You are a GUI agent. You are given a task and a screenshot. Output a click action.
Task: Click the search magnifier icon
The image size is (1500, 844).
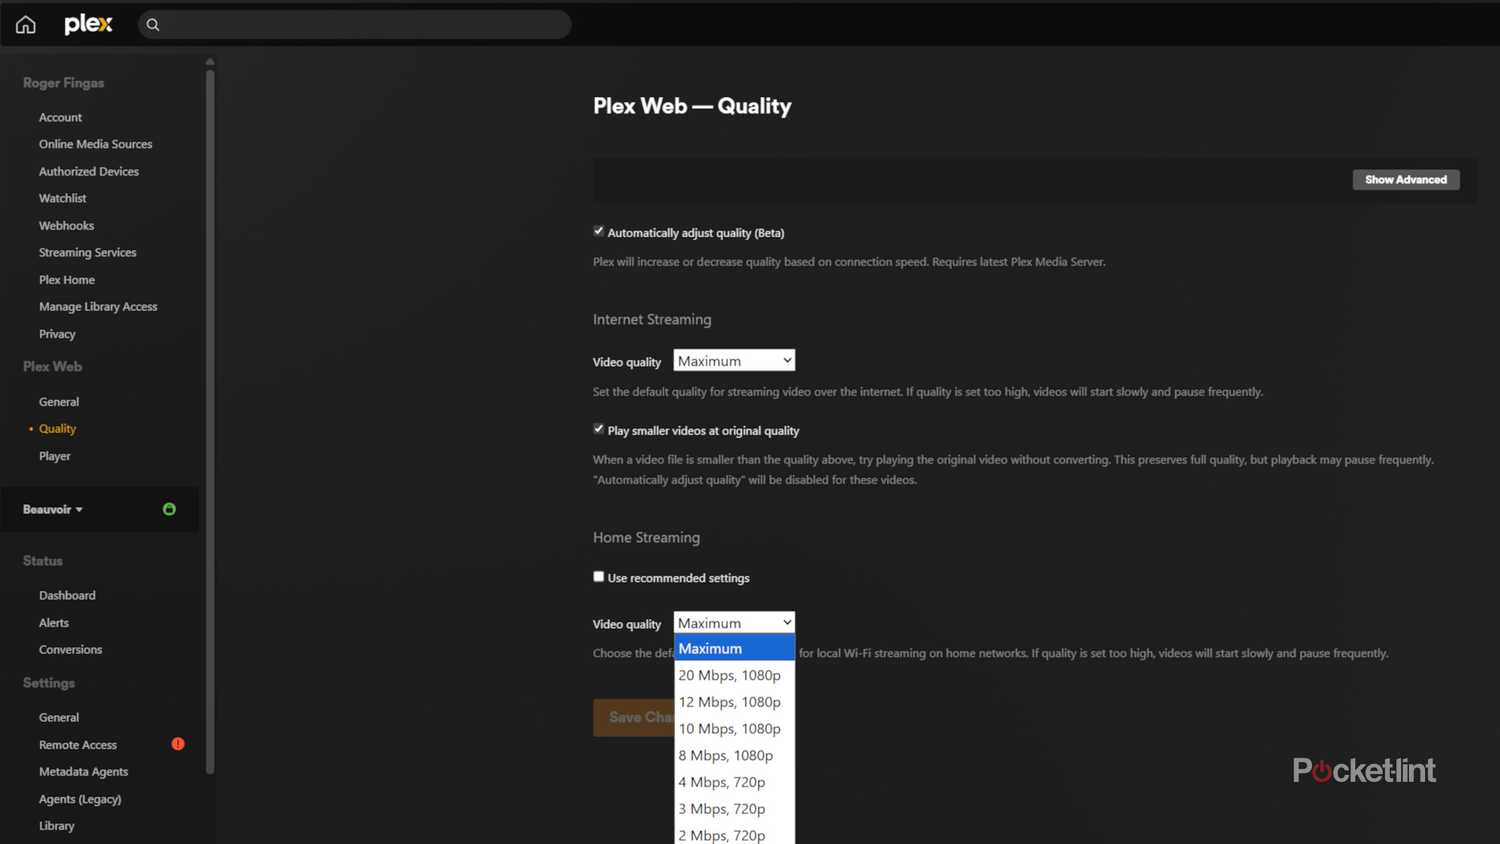click(153, 25)
